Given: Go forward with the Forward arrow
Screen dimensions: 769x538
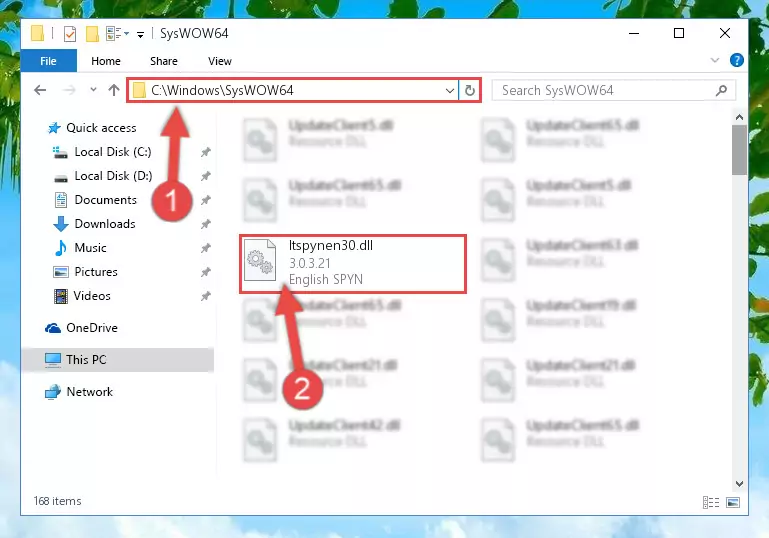Looking at the screenshot, I should point(69,90).
